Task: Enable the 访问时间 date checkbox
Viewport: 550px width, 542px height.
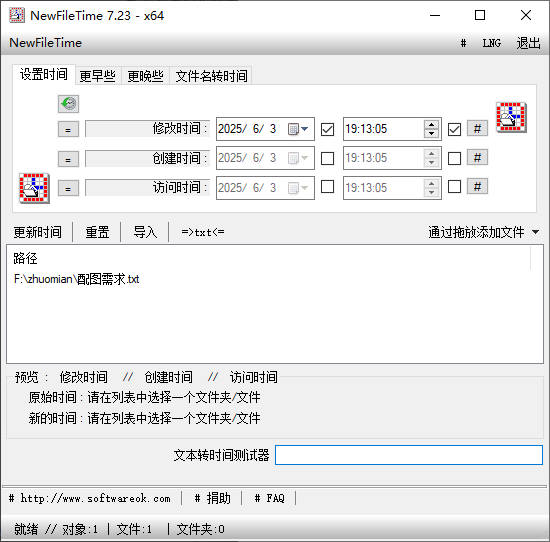Action: click(328, 187)
